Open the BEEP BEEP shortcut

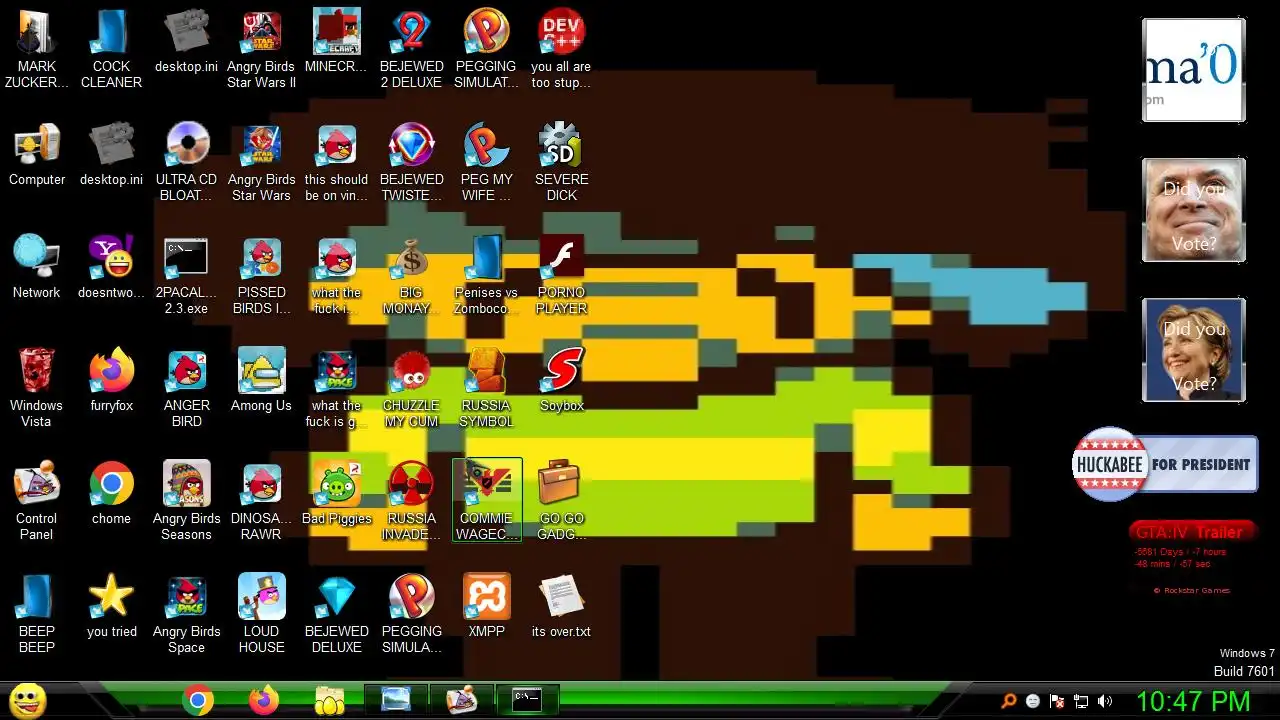click(37, 614)
